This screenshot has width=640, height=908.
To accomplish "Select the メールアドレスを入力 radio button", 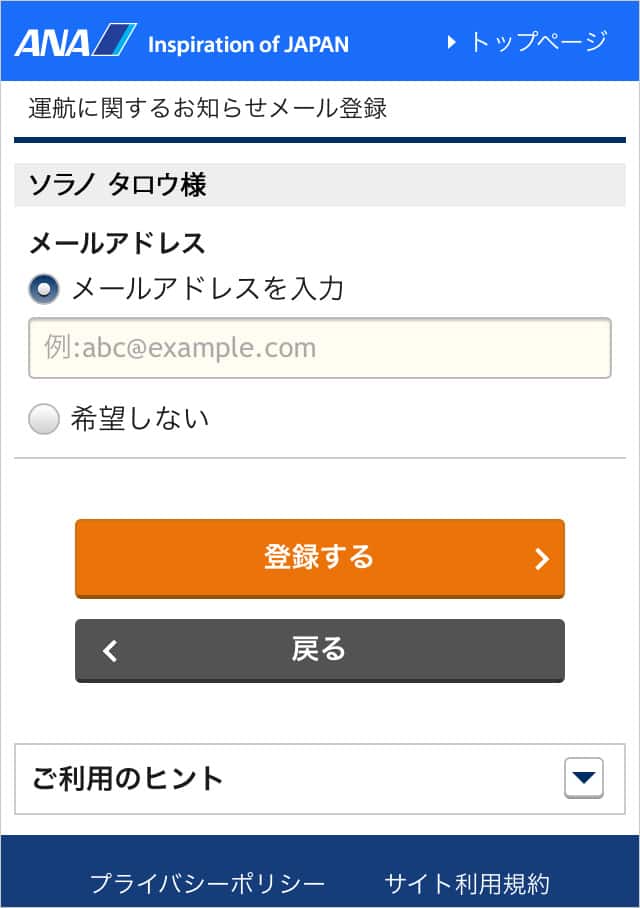I will pyautogui.click(x=44, y=288).
